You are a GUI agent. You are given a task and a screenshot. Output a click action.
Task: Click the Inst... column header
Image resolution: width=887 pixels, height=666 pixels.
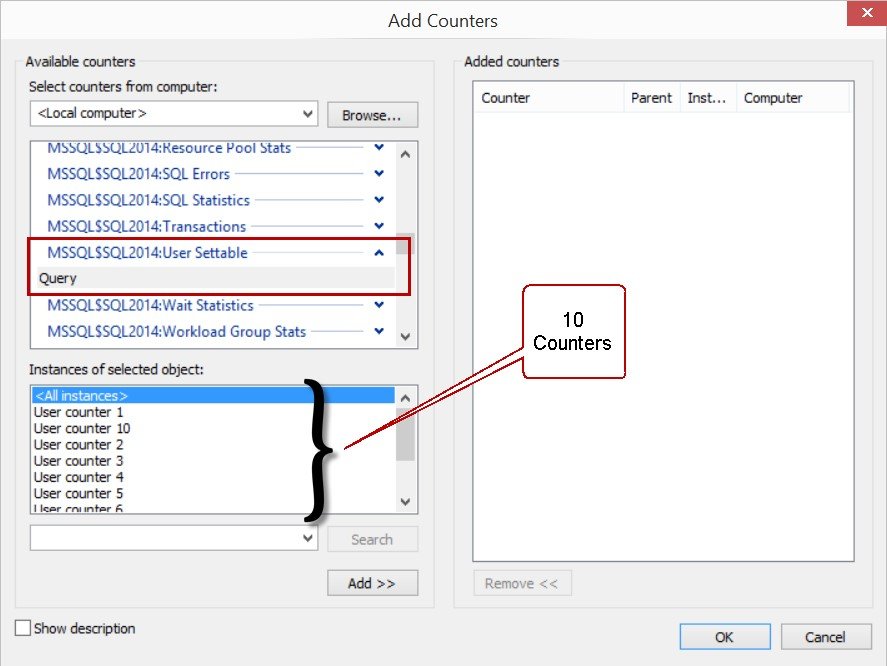708,98
